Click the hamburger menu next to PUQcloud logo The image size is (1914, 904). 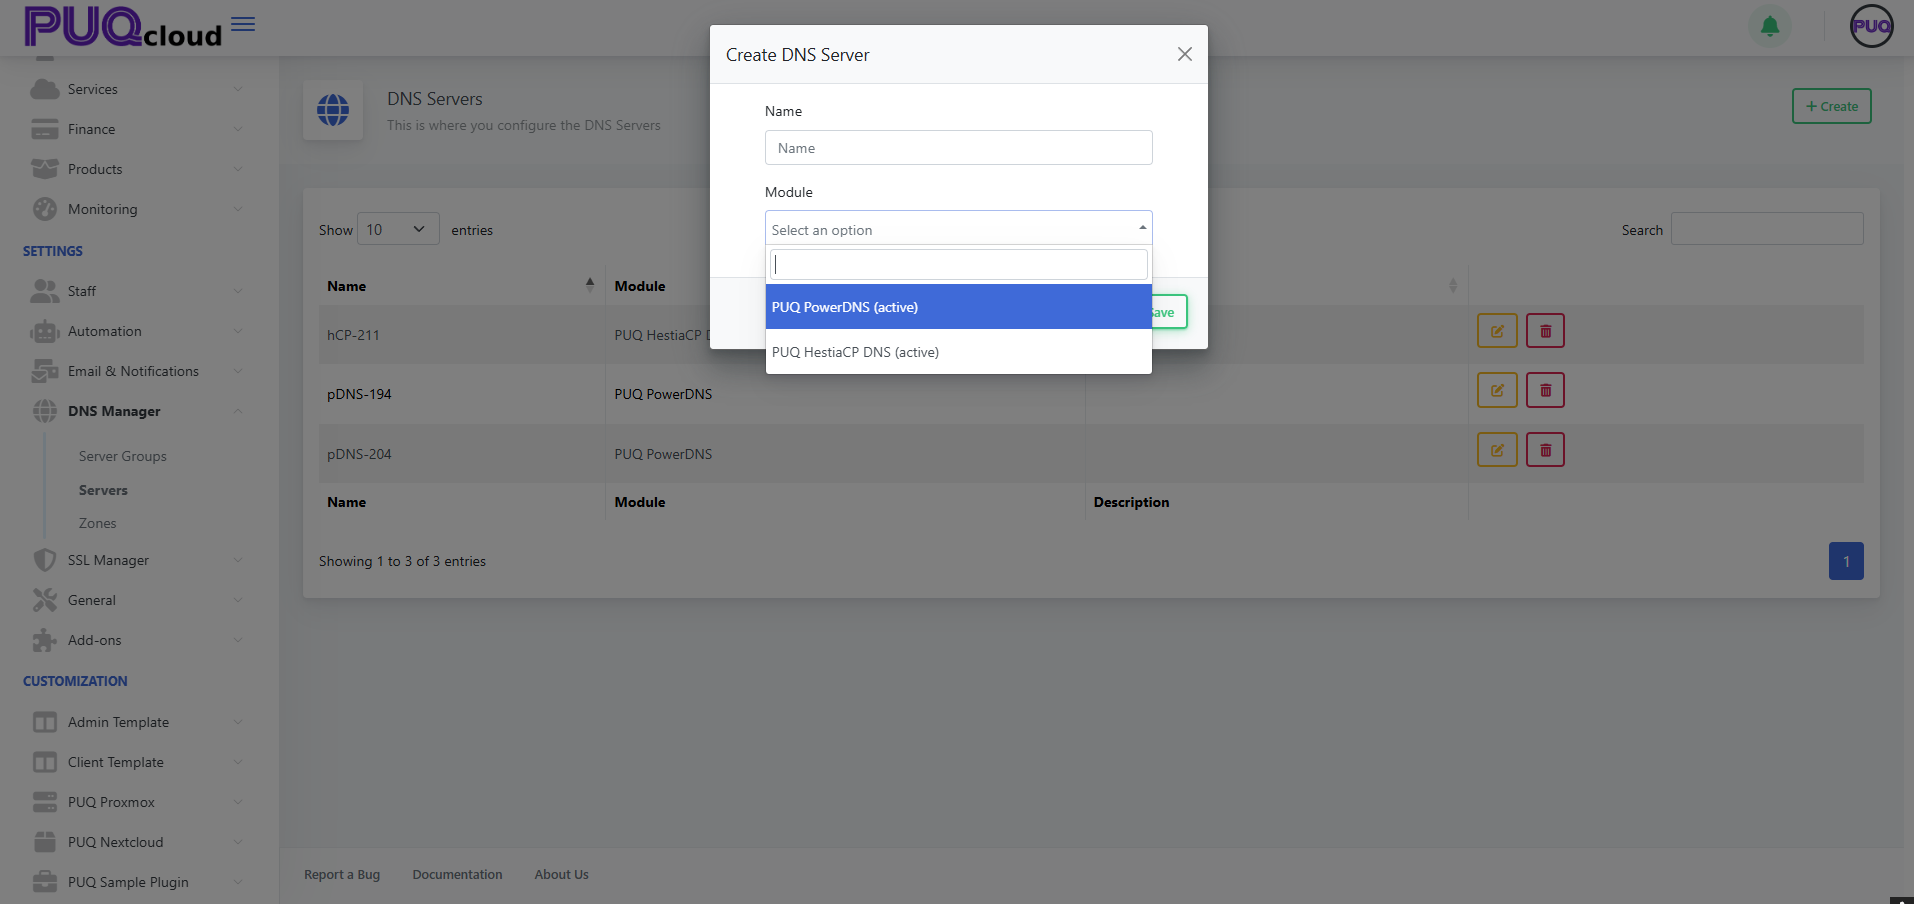tap(242, 23)
